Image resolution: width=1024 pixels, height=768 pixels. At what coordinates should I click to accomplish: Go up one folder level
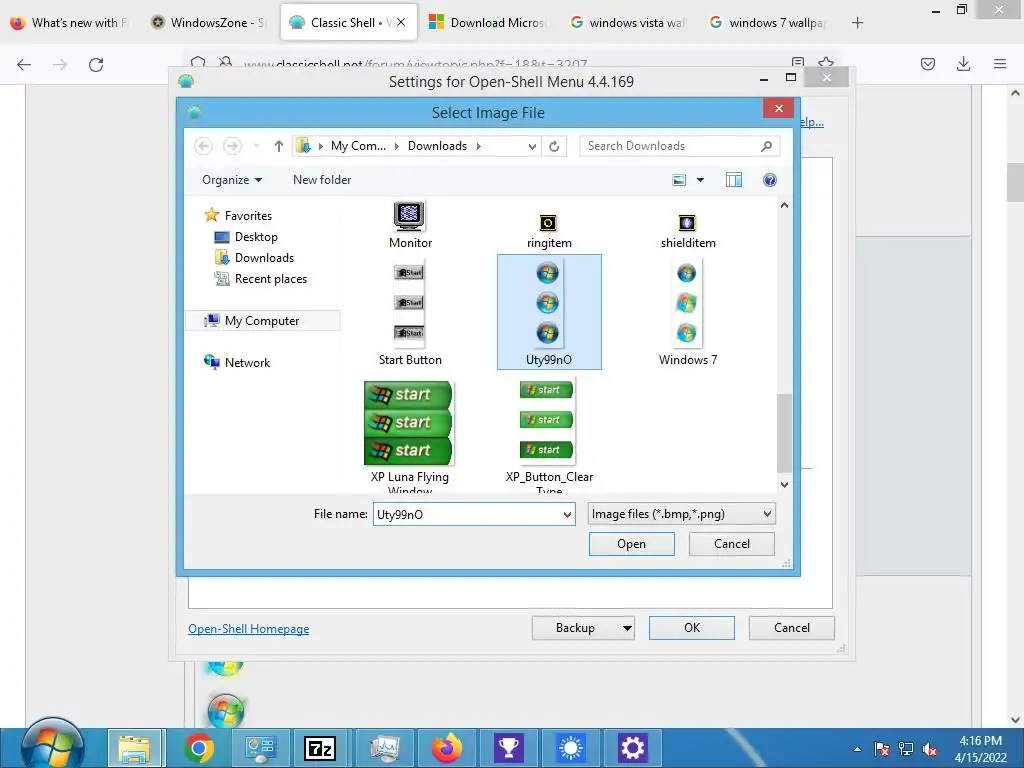click(279, 146)
